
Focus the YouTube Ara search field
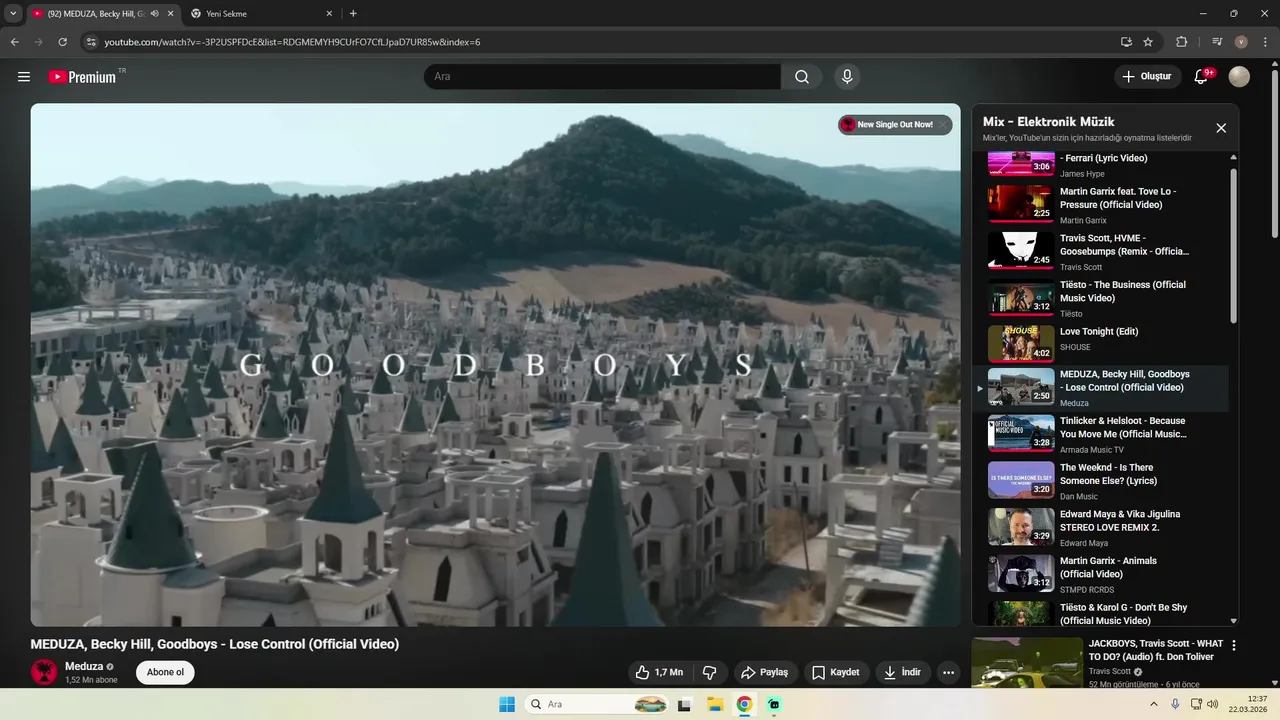(602, 77)
